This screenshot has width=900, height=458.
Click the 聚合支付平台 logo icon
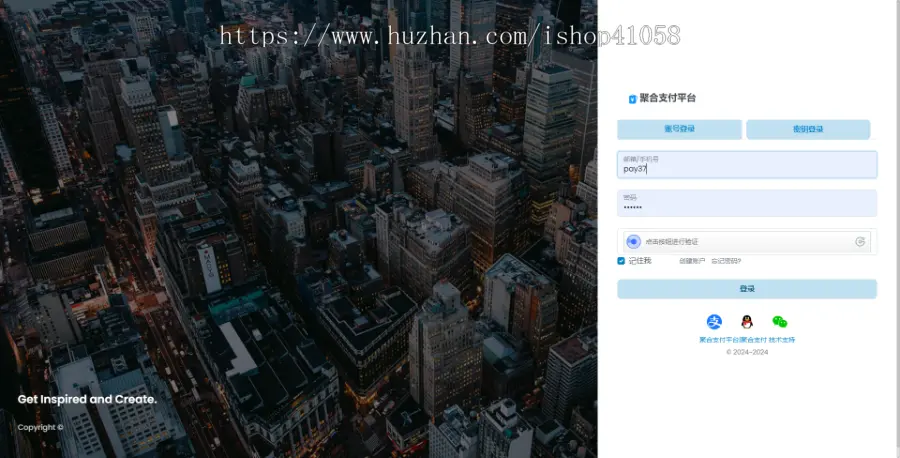[632, 99]
